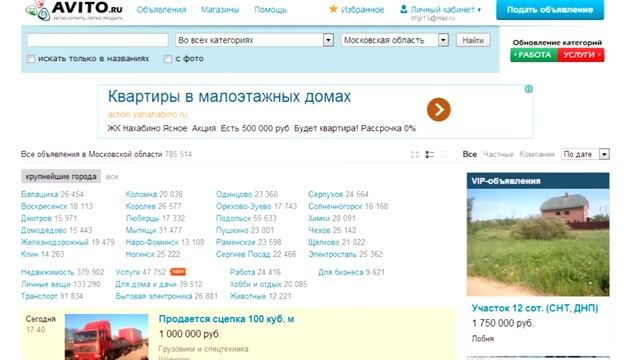The width and height of the screenshot is (640, 360).
Task: Open the Балашиха city link
Action: click(39, 194)
